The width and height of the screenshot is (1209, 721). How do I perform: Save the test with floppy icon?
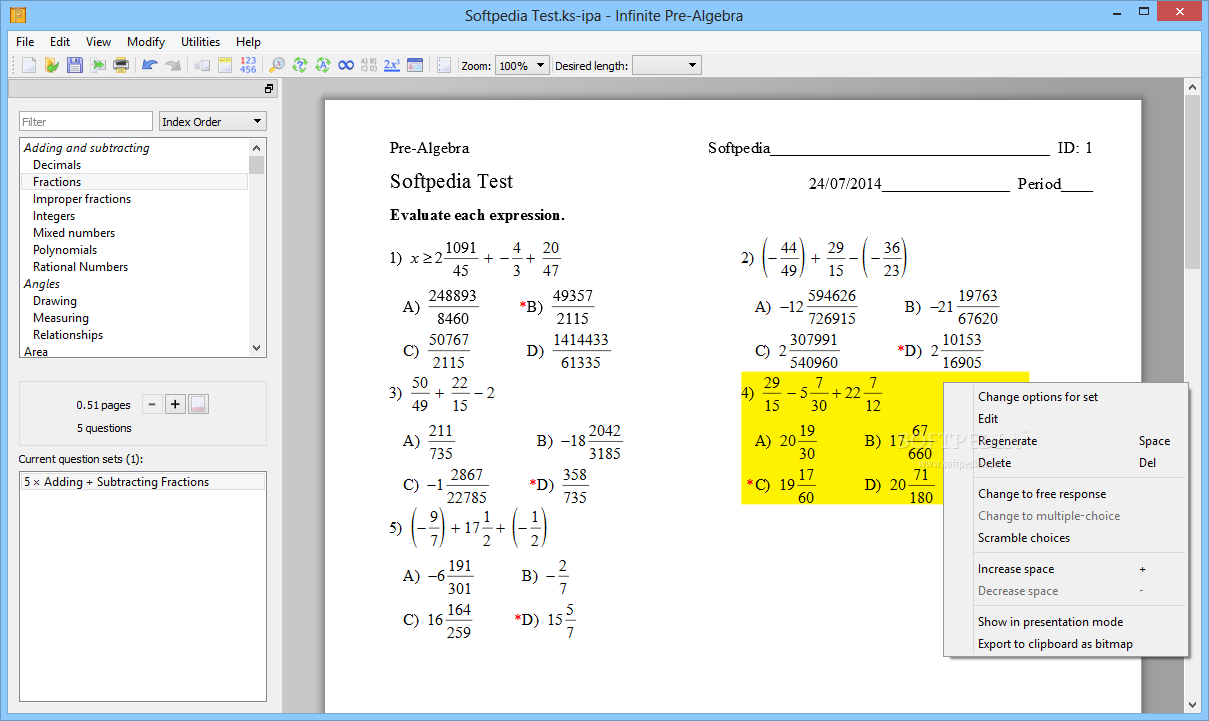(75, 65)
